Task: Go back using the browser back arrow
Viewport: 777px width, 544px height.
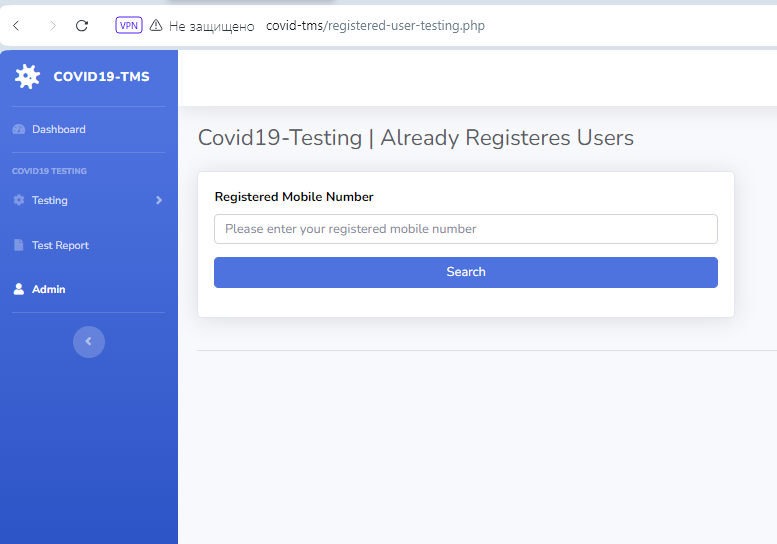Action: [x=16, y=26]
